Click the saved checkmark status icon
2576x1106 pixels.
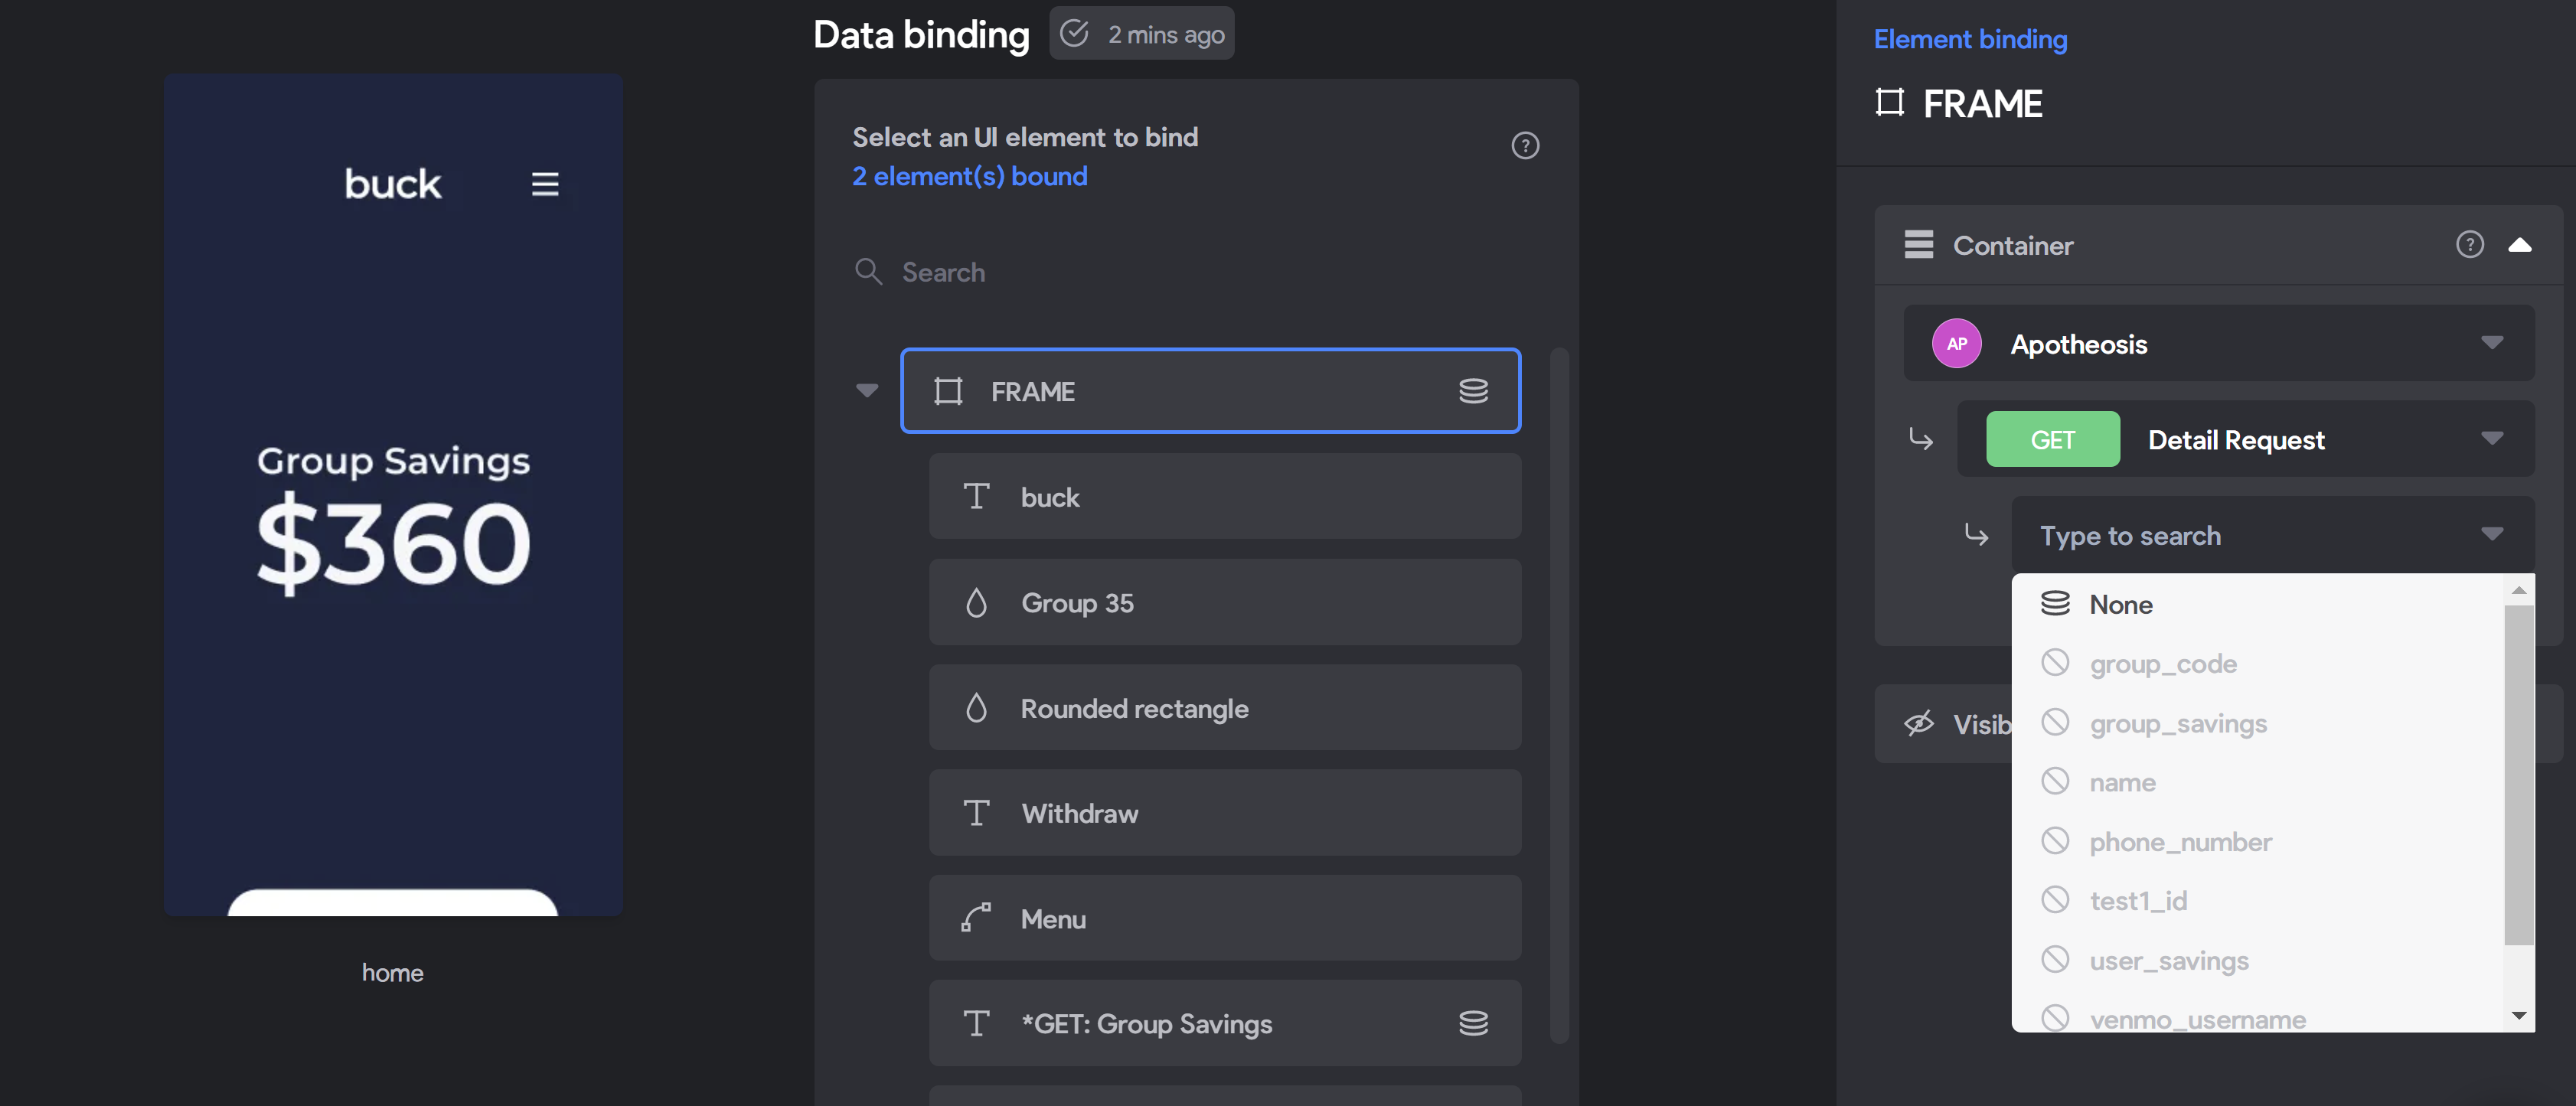point(1074,34)
